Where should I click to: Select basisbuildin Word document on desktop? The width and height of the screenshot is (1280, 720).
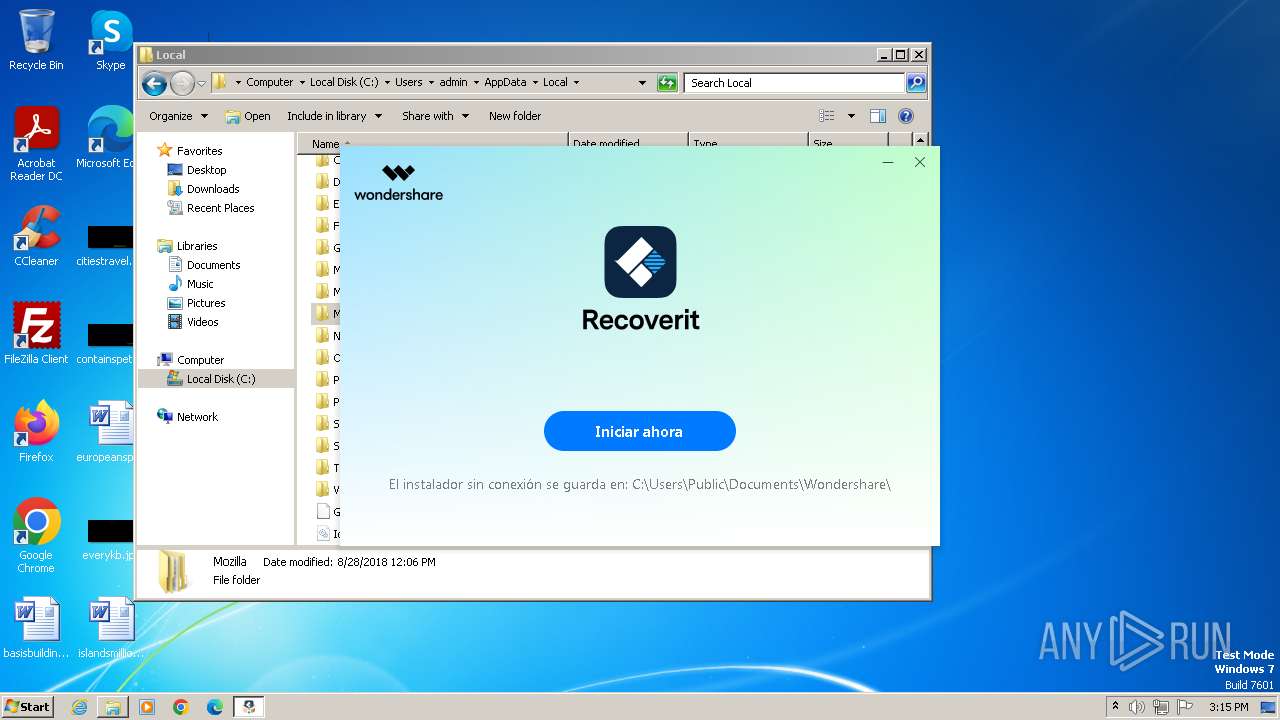point(36,629)
